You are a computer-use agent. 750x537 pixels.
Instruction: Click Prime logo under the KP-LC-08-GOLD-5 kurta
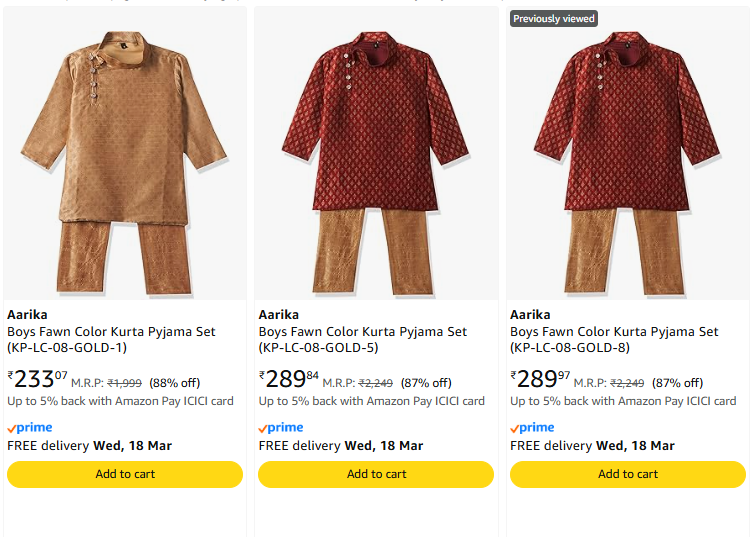pos(281,427)
